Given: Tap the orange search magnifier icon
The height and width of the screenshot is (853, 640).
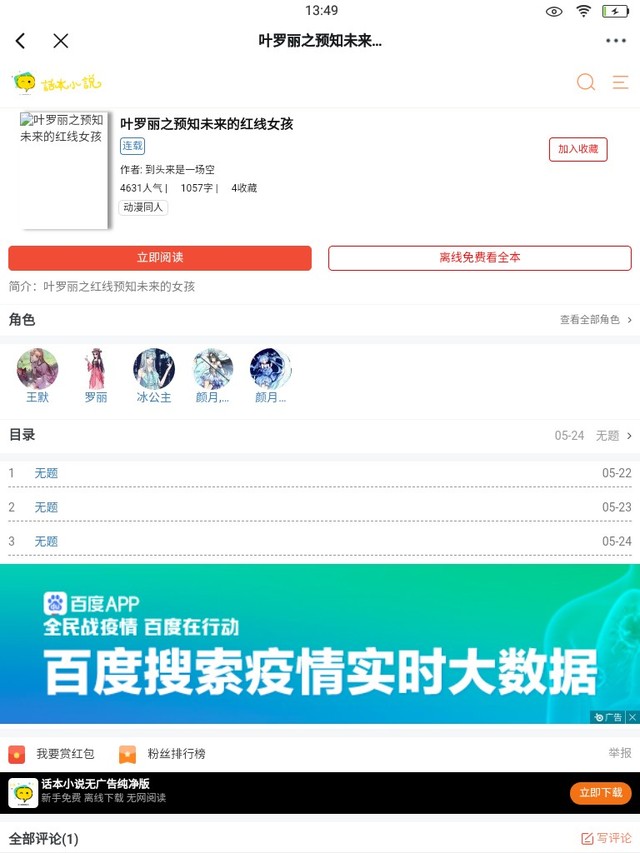Looking at the screenshot, I should (586, 82).
